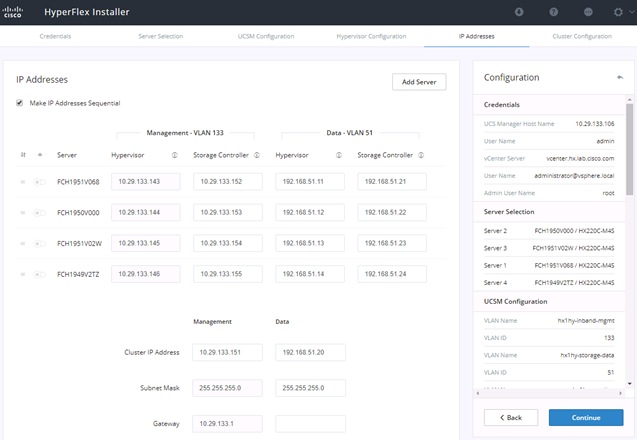Edit management Gateway 10.29.133.1 field
Viewport: 637px width, 440px height.
click(228, 424)
